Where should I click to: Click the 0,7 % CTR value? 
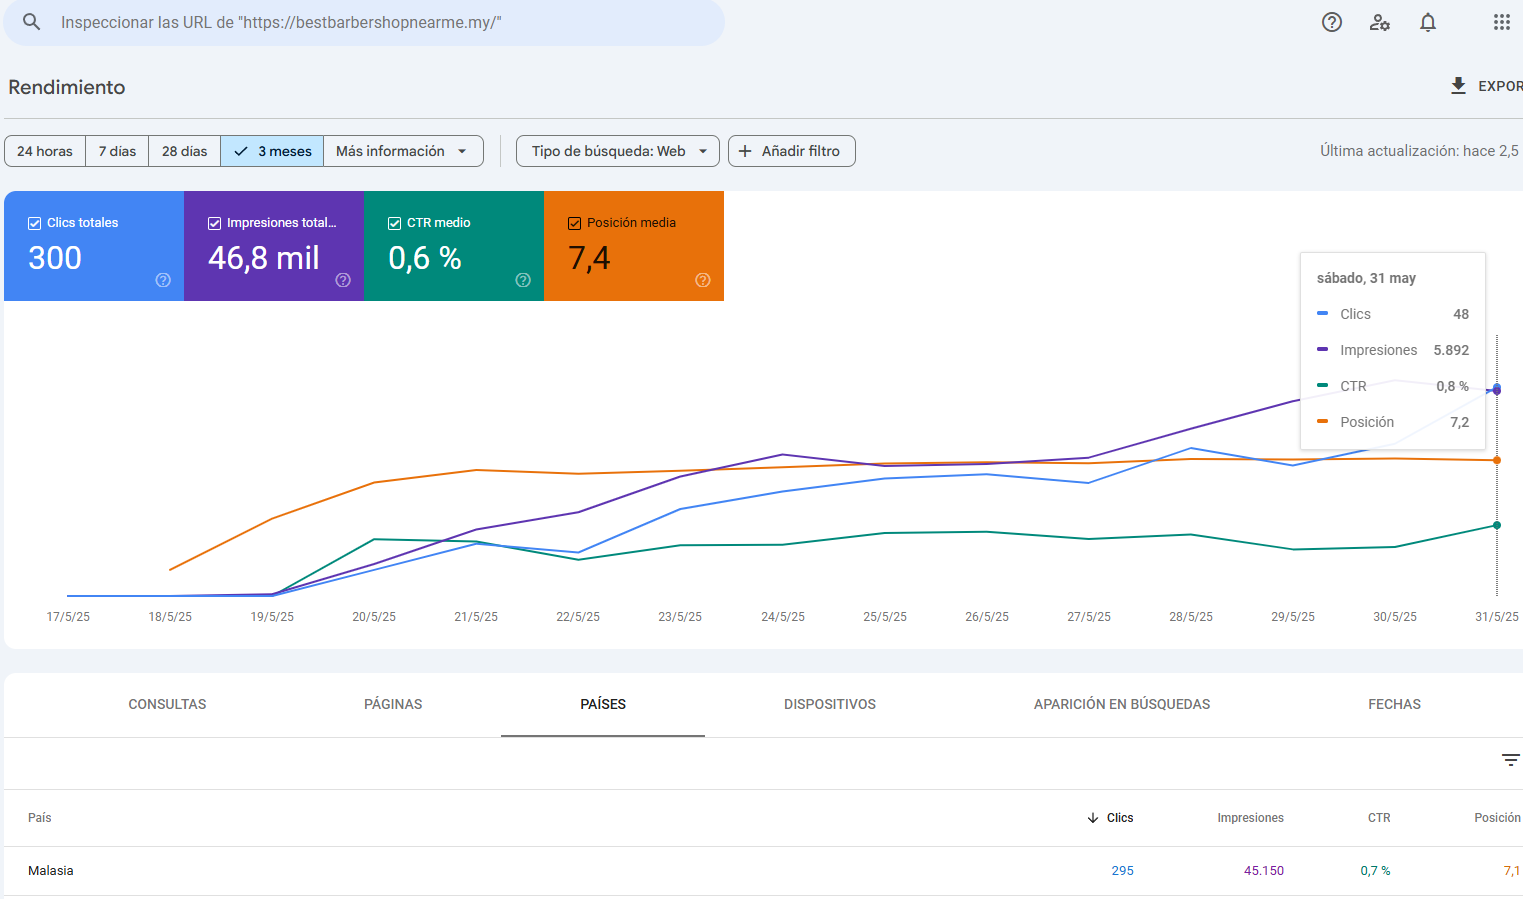1375,871
